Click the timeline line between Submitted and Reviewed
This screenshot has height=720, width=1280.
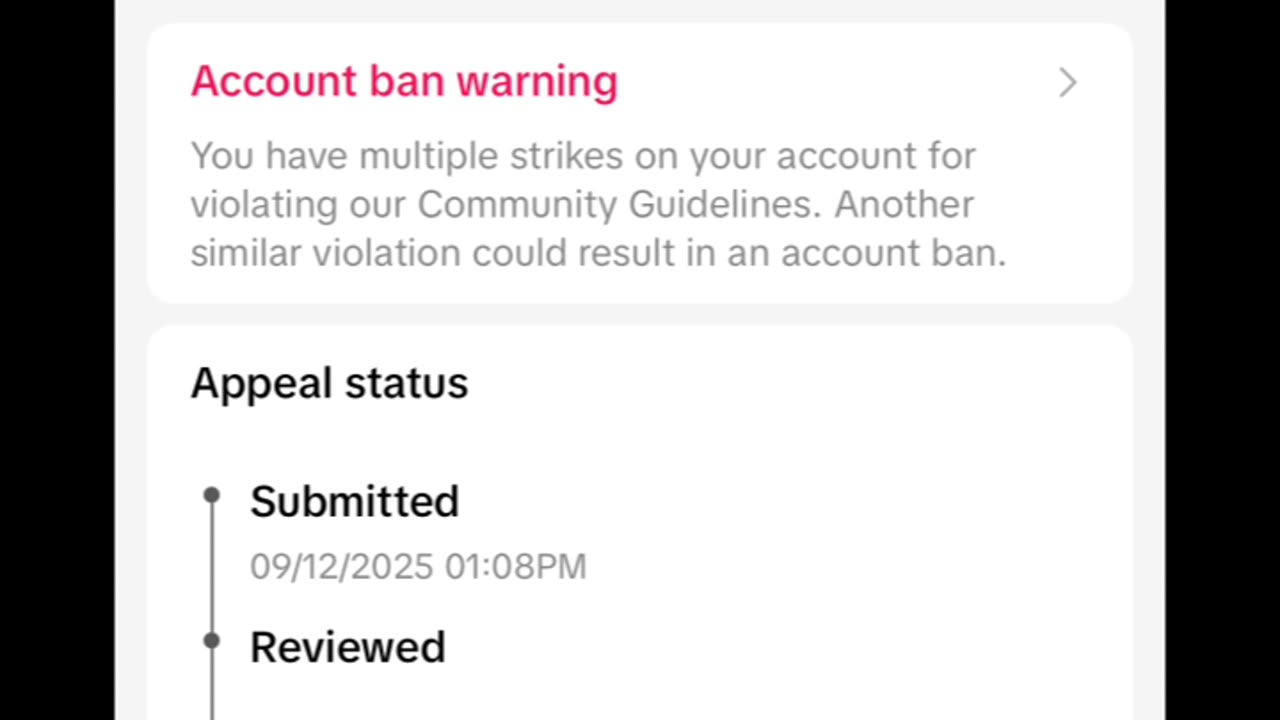point(211,567)
